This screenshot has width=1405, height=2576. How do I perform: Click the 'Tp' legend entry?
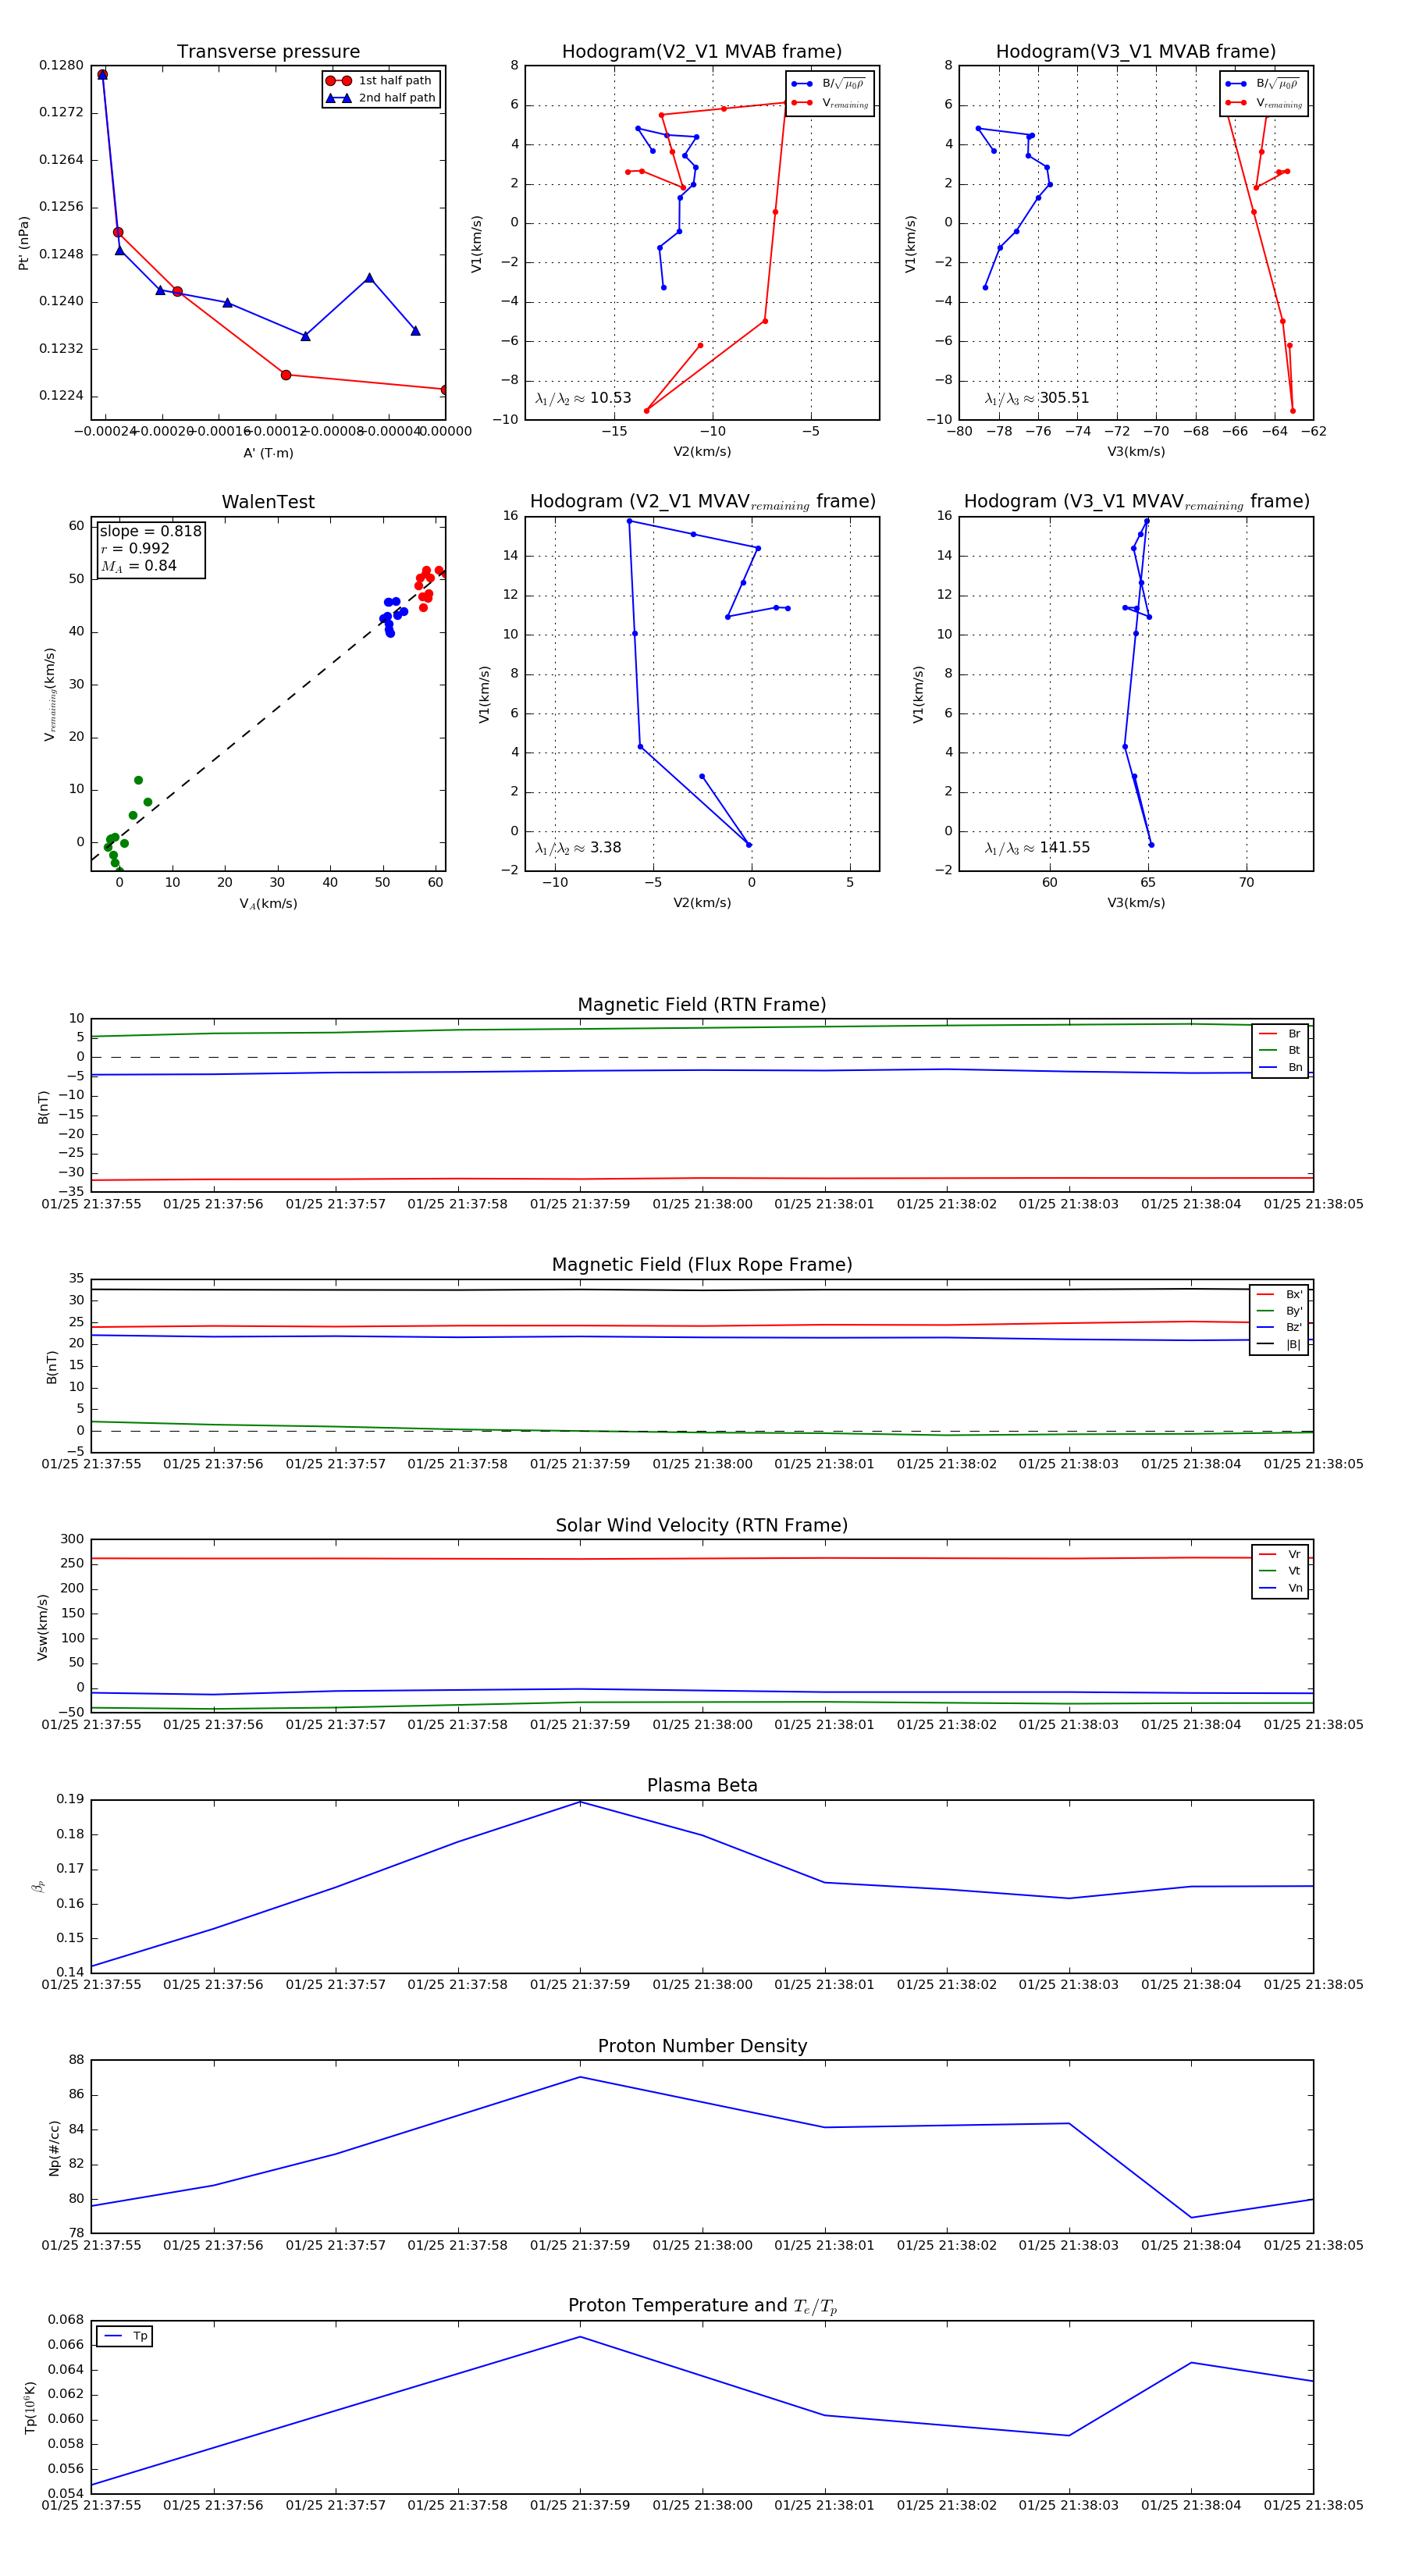pos(126,2336)
